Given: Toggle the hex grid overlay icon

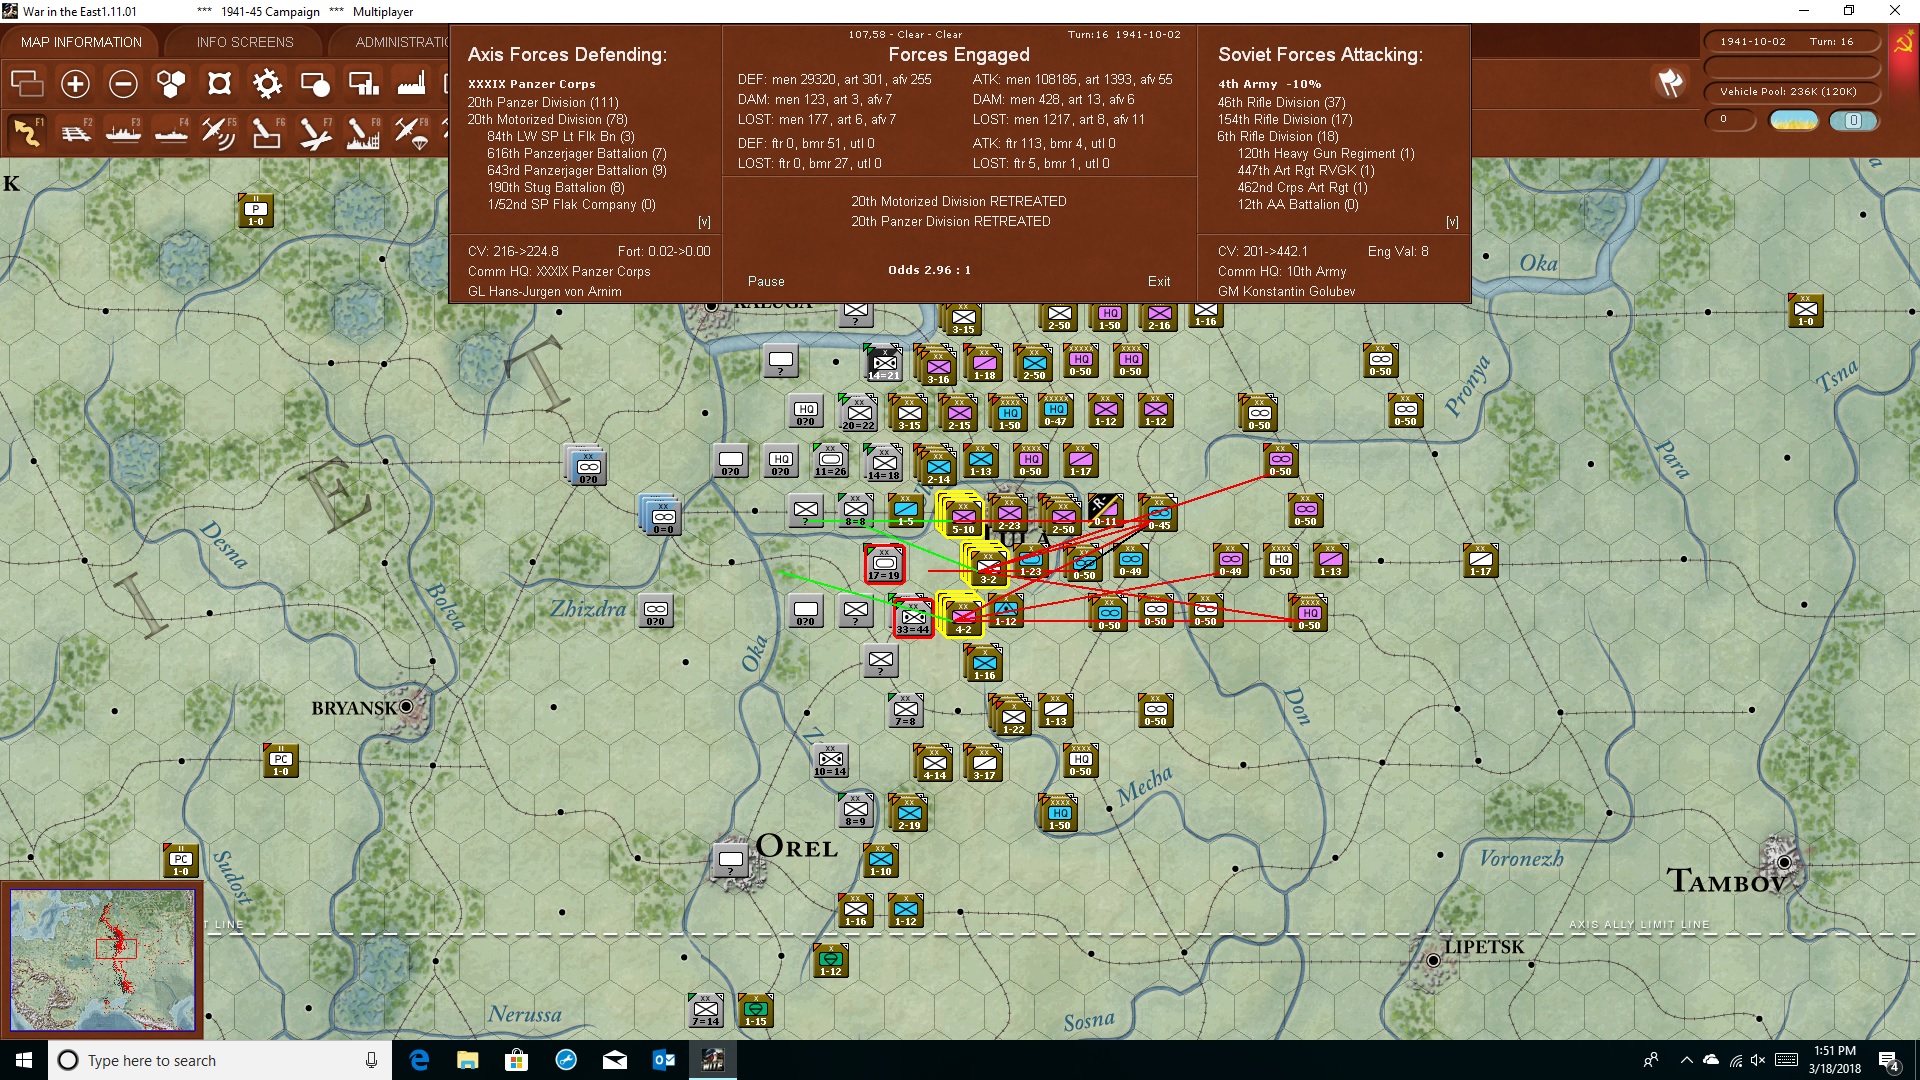Looking at the screenshot, I should [x=171, y=84].
